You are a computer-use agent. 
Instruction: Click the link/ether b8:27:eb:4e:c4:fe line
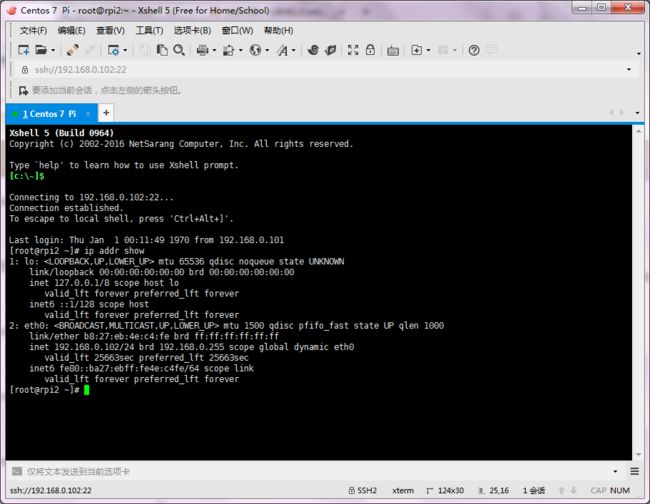(154, 336)
